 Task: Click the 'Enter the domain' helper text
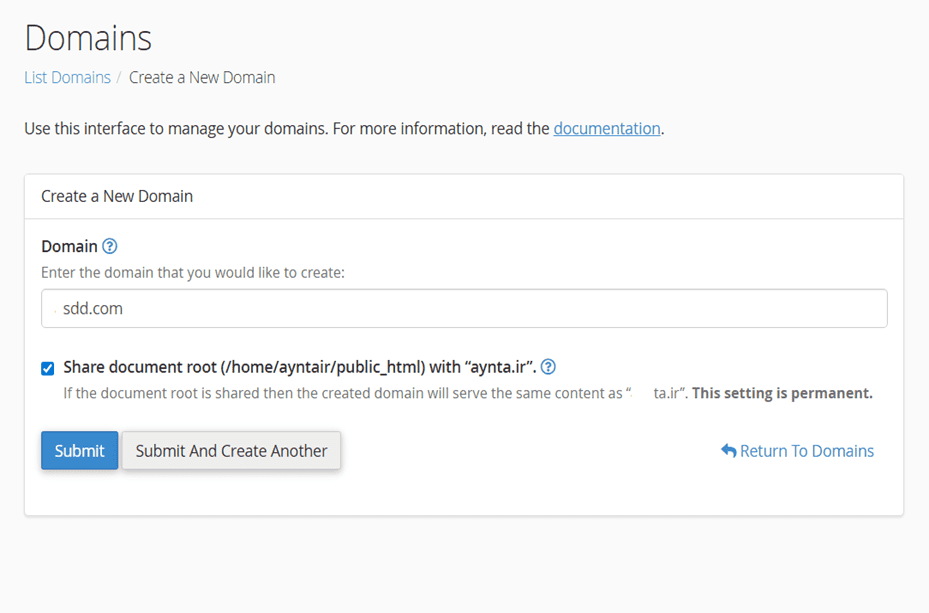[192, 272]
